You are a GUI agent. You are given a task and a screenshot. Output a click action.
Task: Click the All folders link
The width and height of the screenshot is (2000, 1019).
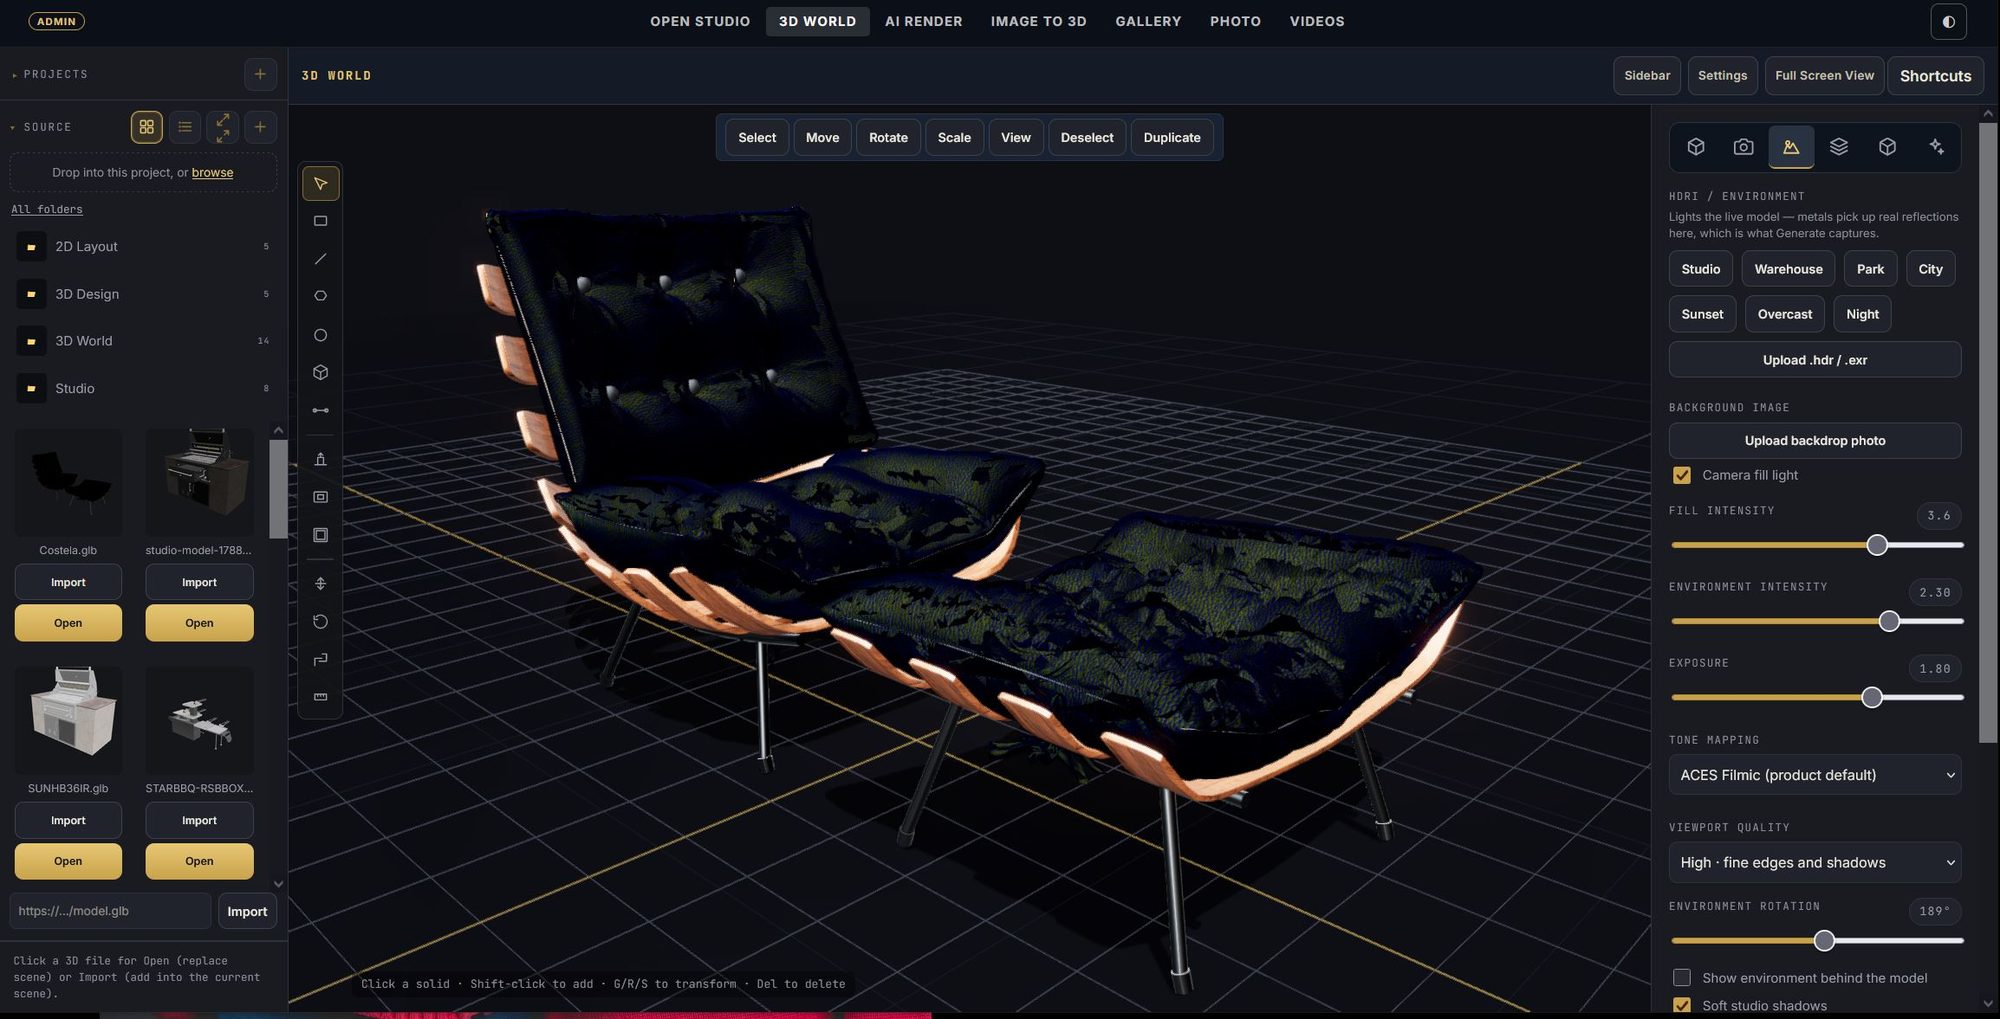coord(47,209)
